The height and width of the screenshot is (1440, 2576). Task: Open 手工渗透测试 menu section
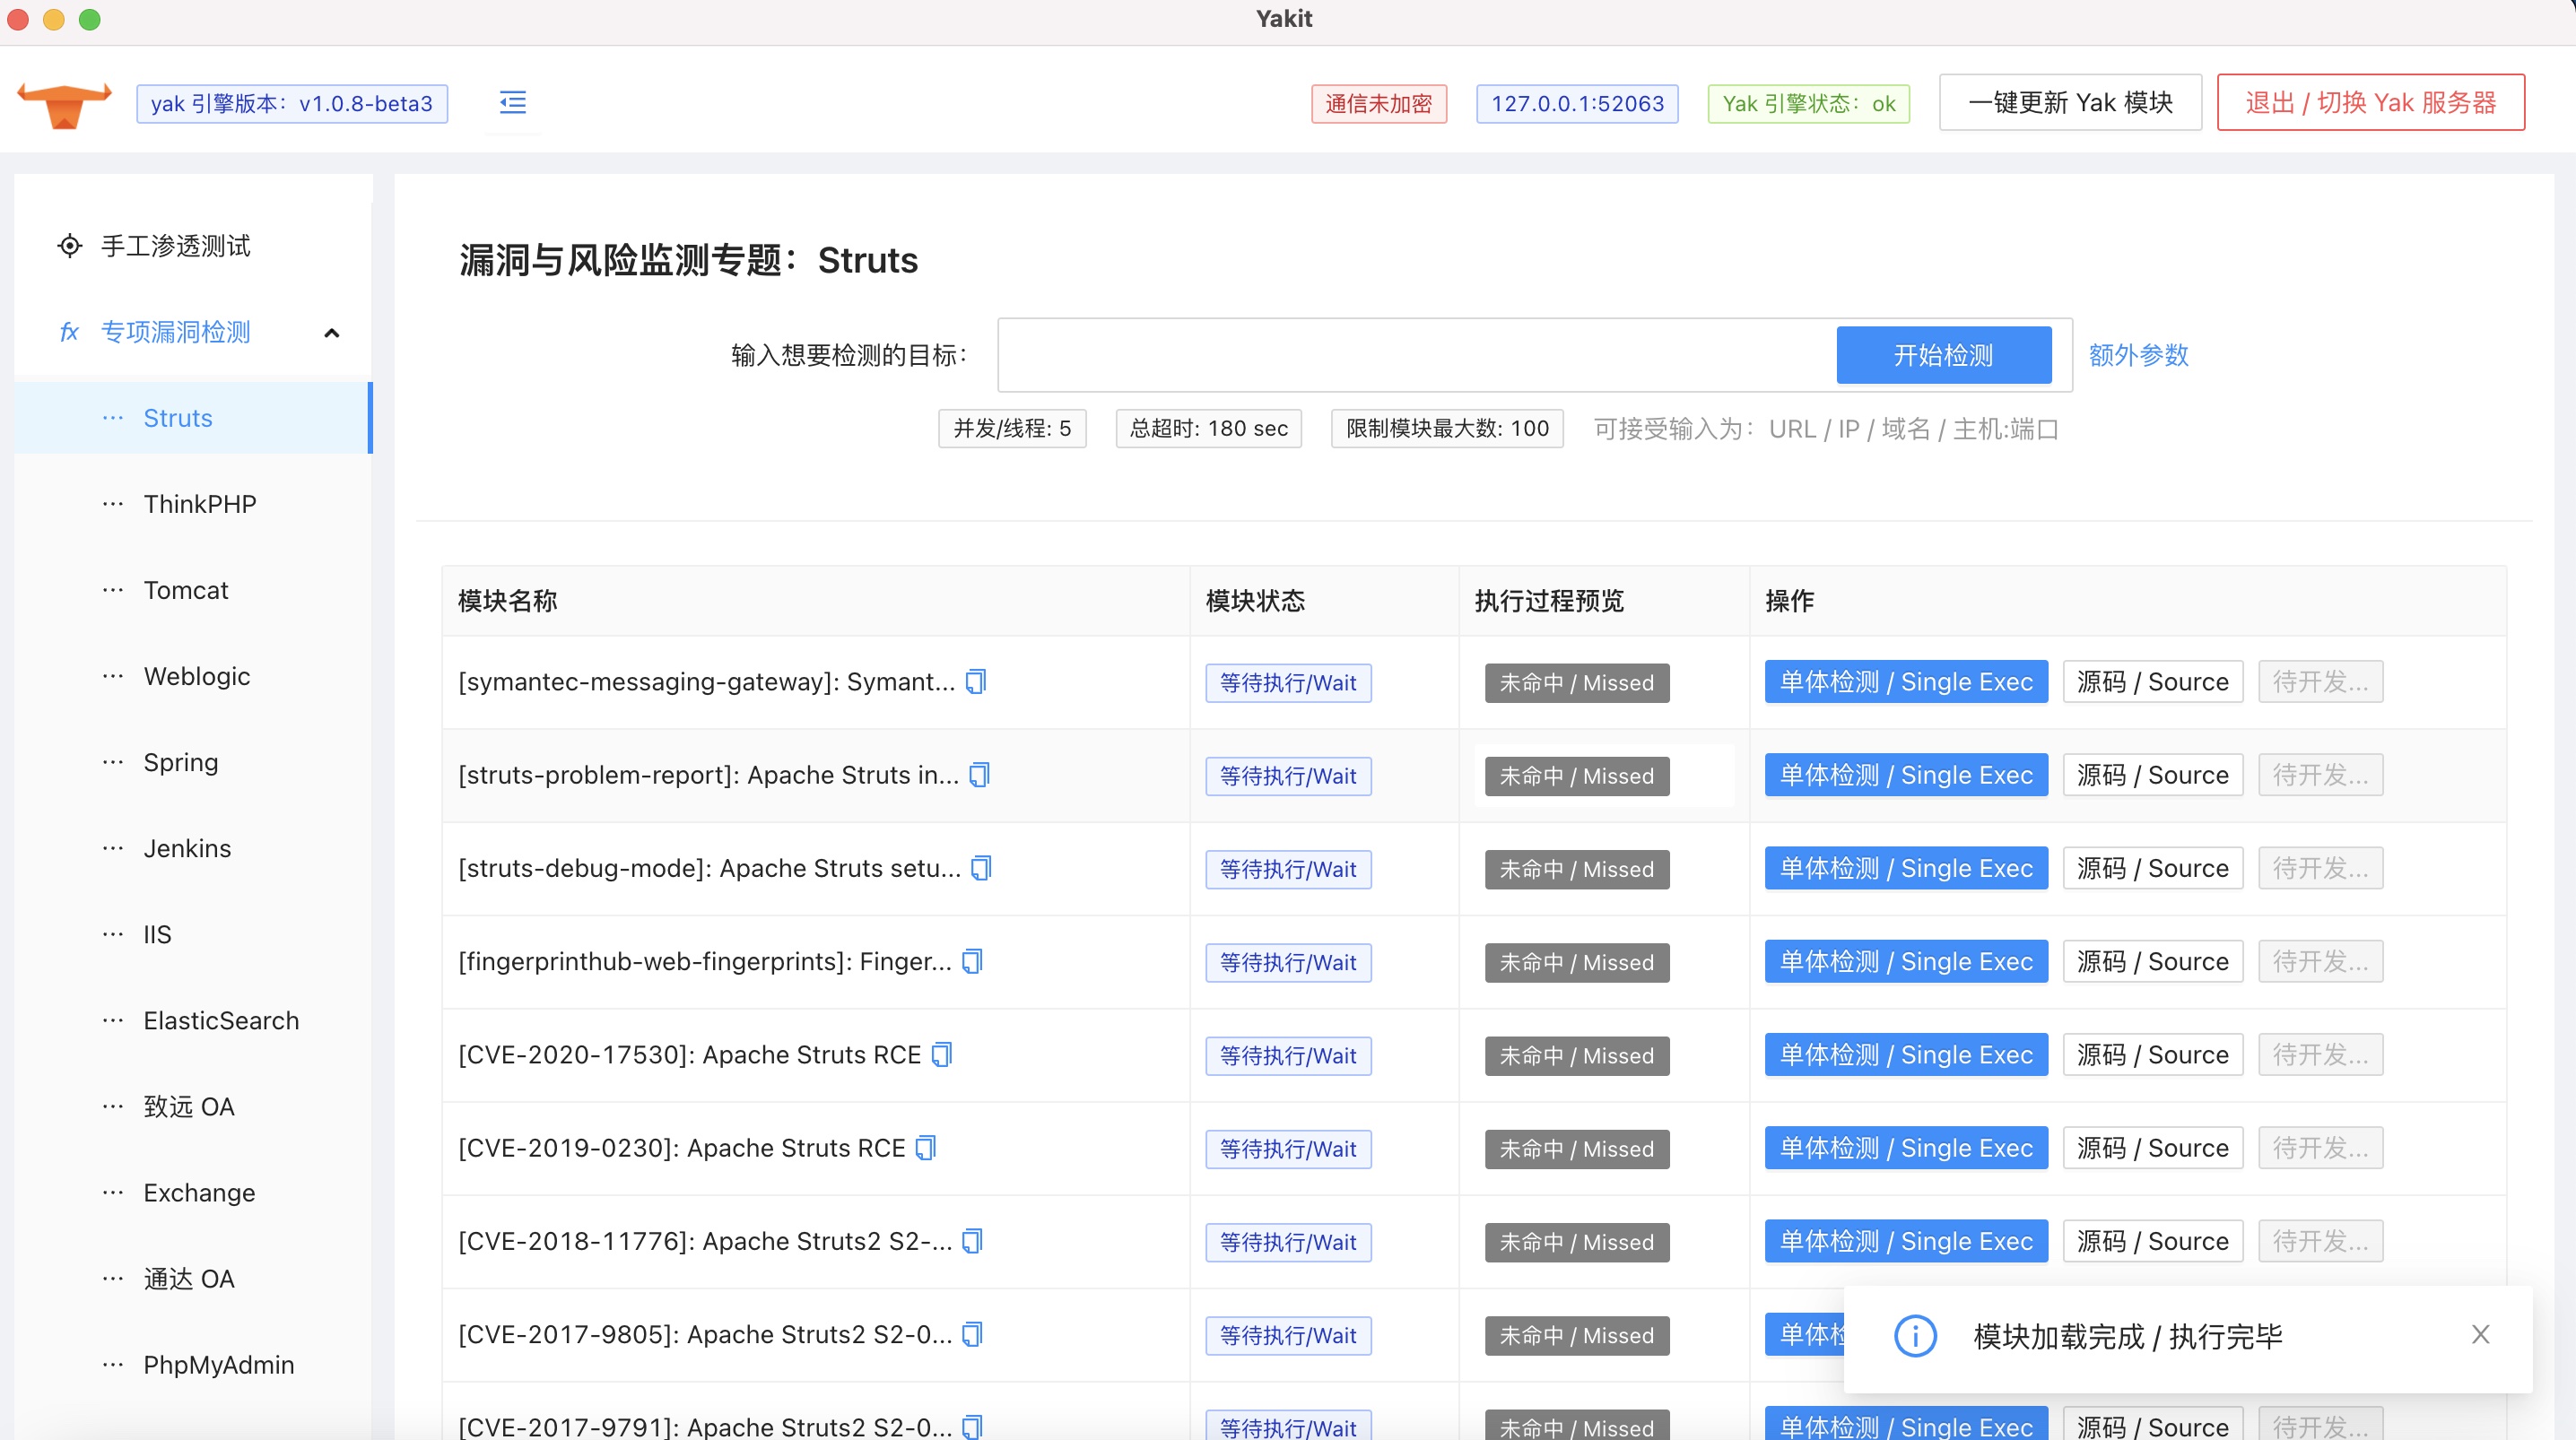[175, 246]
